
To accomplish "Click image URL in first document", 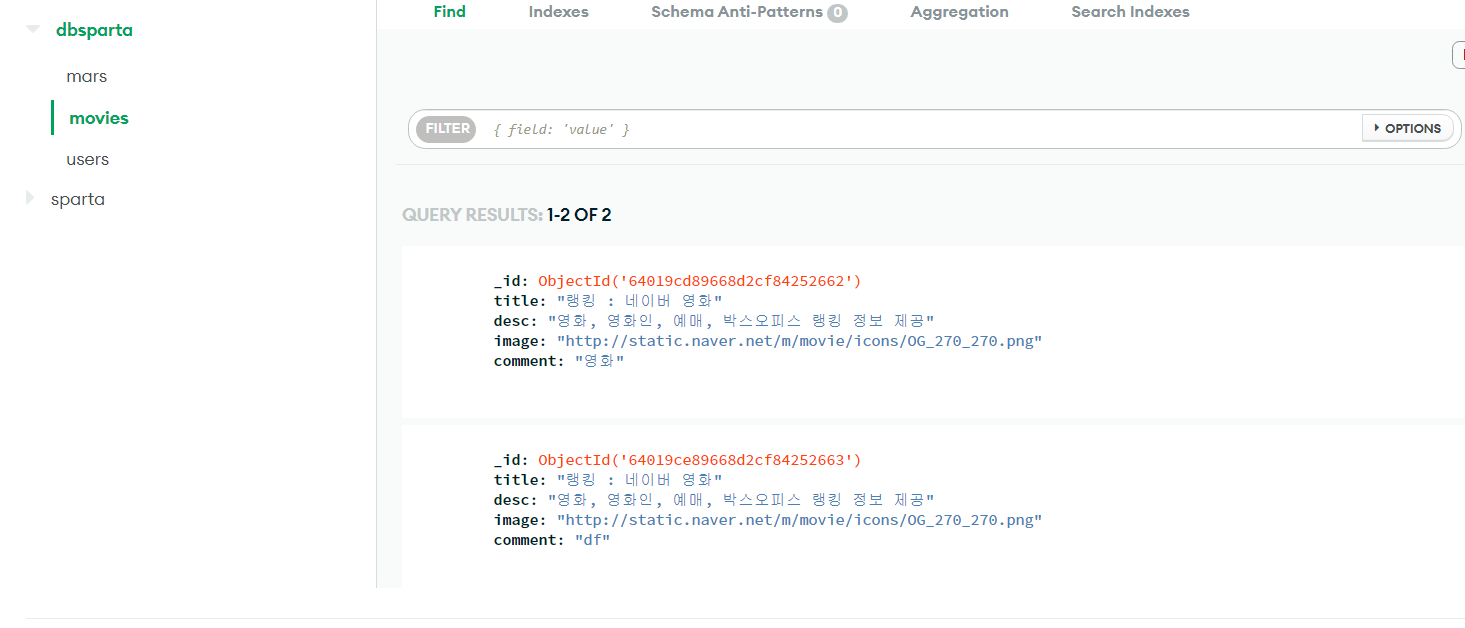I will tap(799, 341).
